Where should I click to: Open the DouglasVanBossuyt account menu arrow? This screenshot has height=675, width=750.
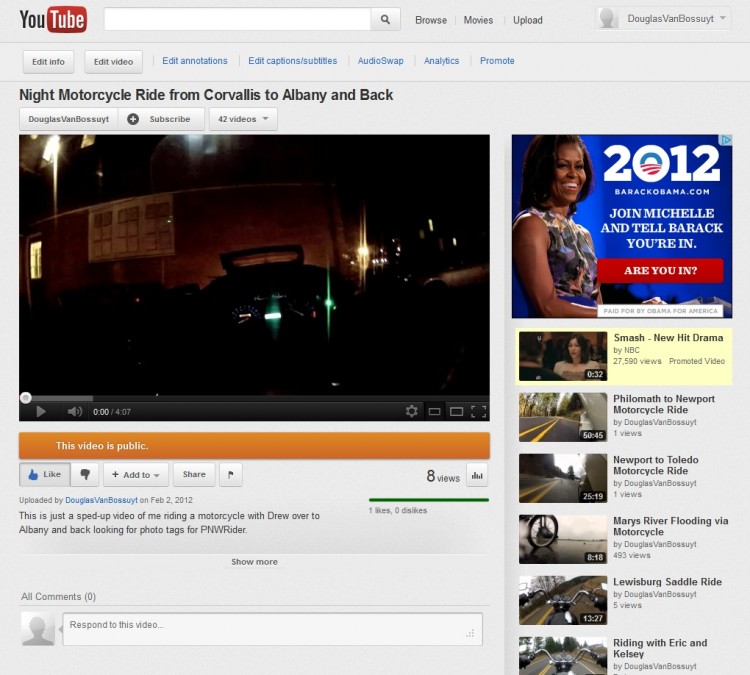(x=723, y=18)
